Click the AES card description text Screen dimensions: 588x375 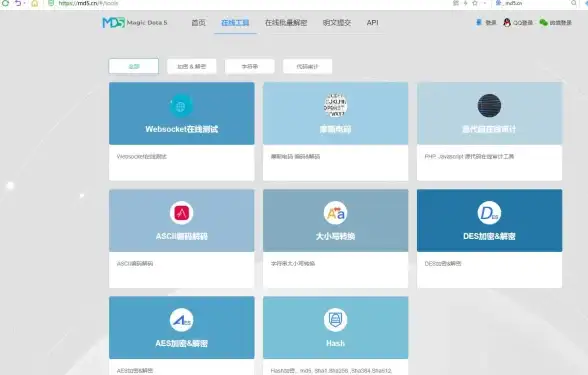[x=135, y=371]
